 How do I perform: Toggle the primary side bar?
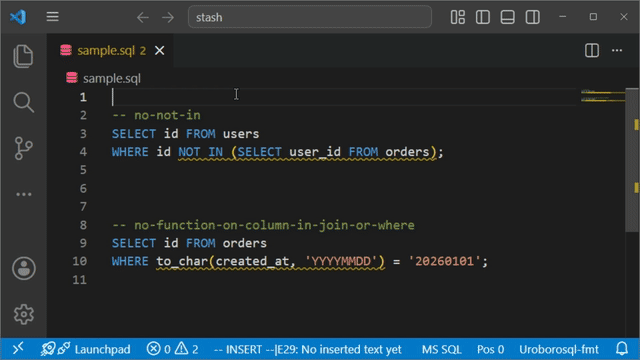(x=482, y=17)
